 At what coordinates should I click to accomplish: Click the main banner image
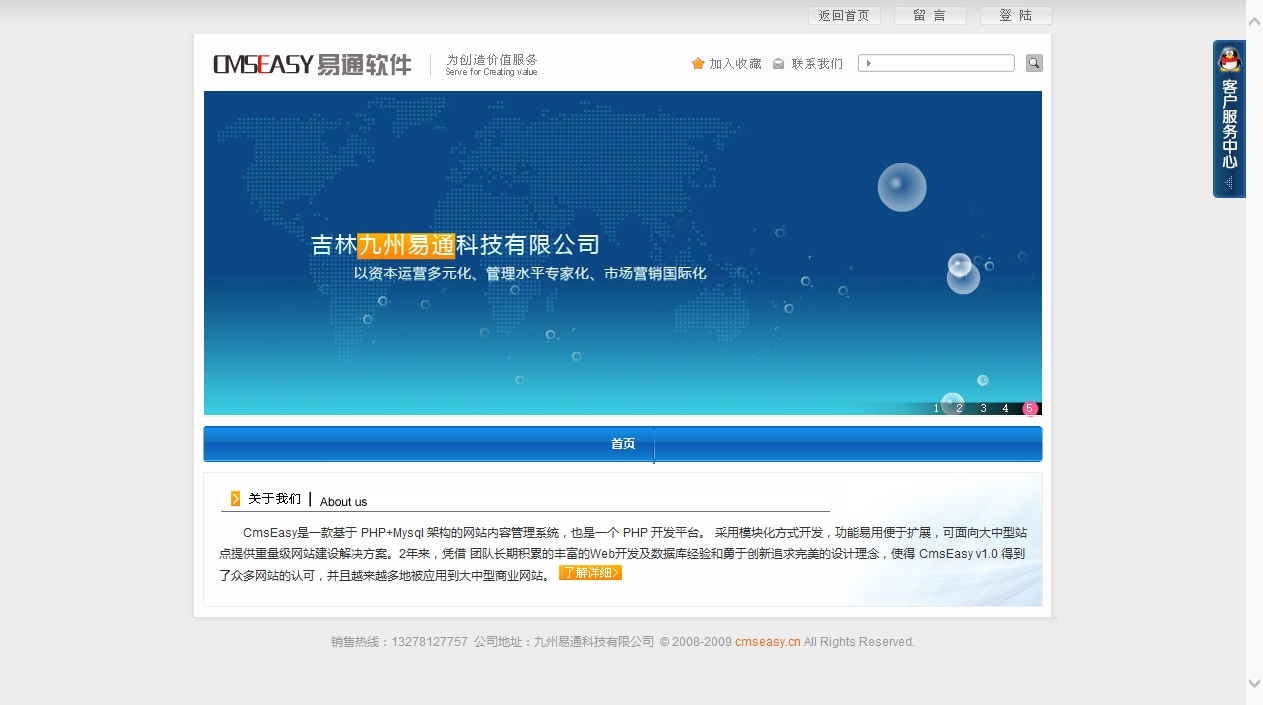pos(623,253)
